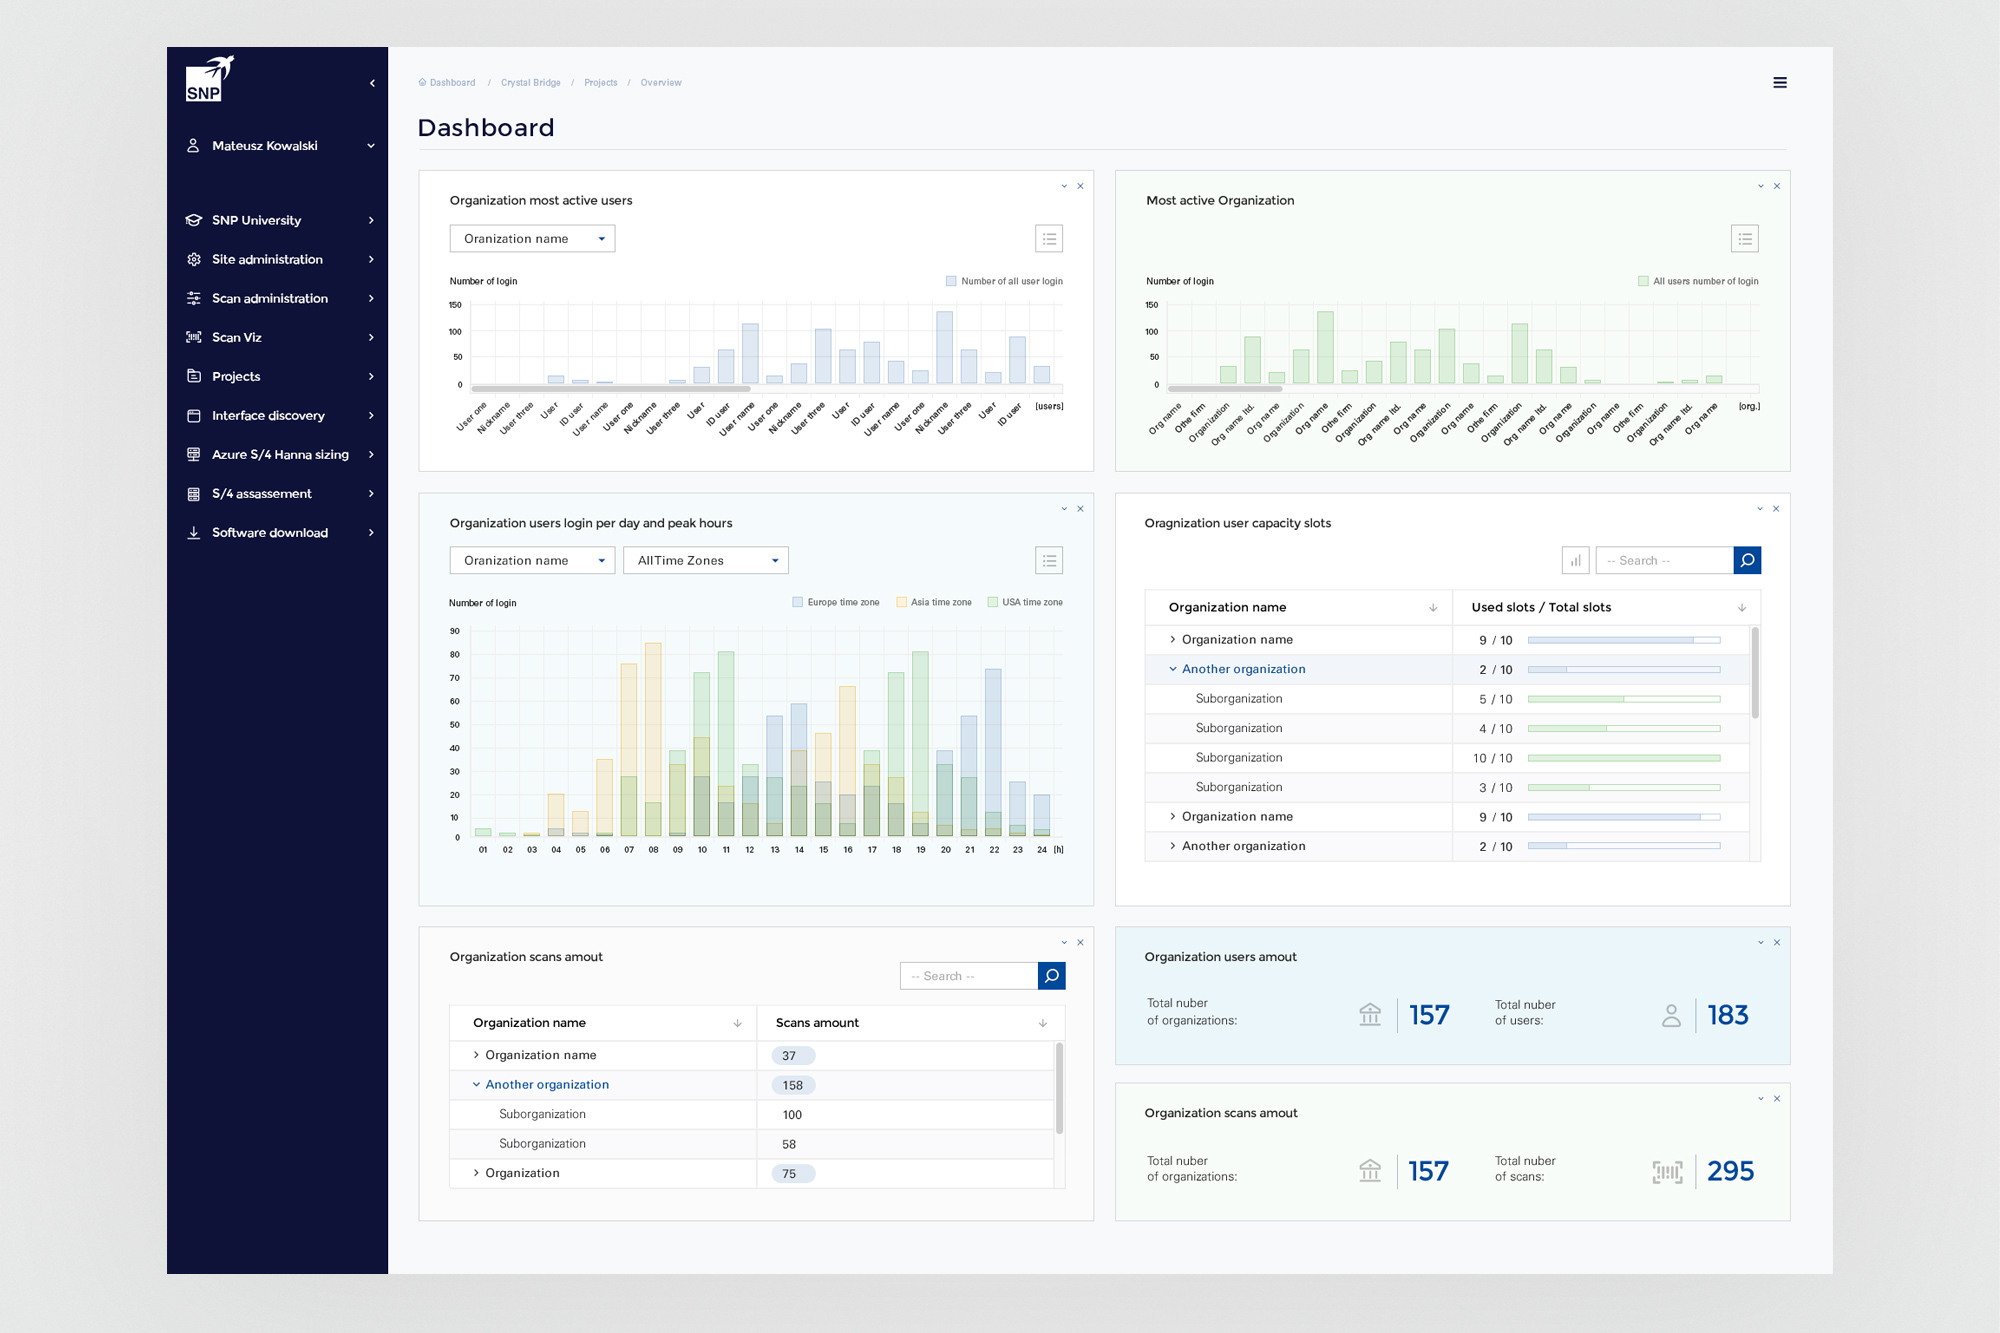The width and height of the screenshot is (2000, 1333).
Task: Toggle USA time zone legend checkbox
Action: click(x=993, y=602)
